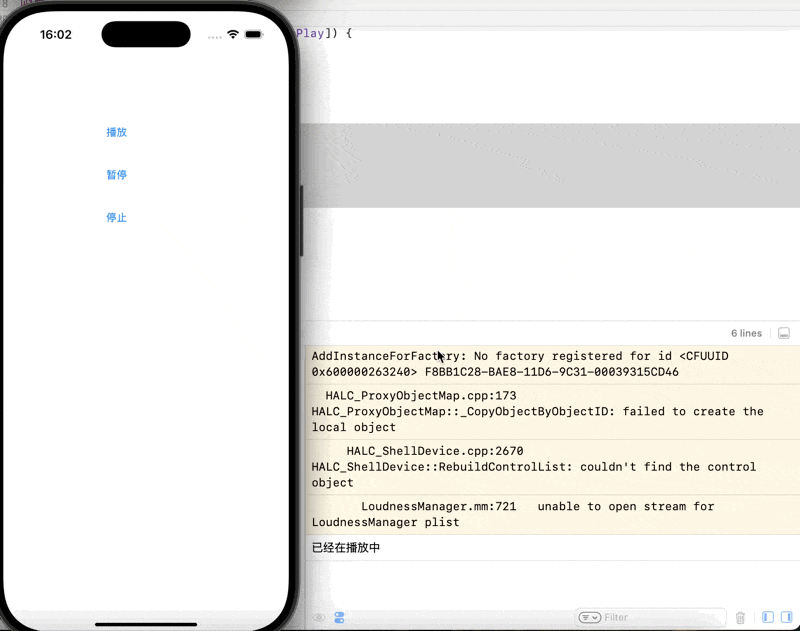Click the 16:02 clock in the simulator

click(x=56, y=35)
